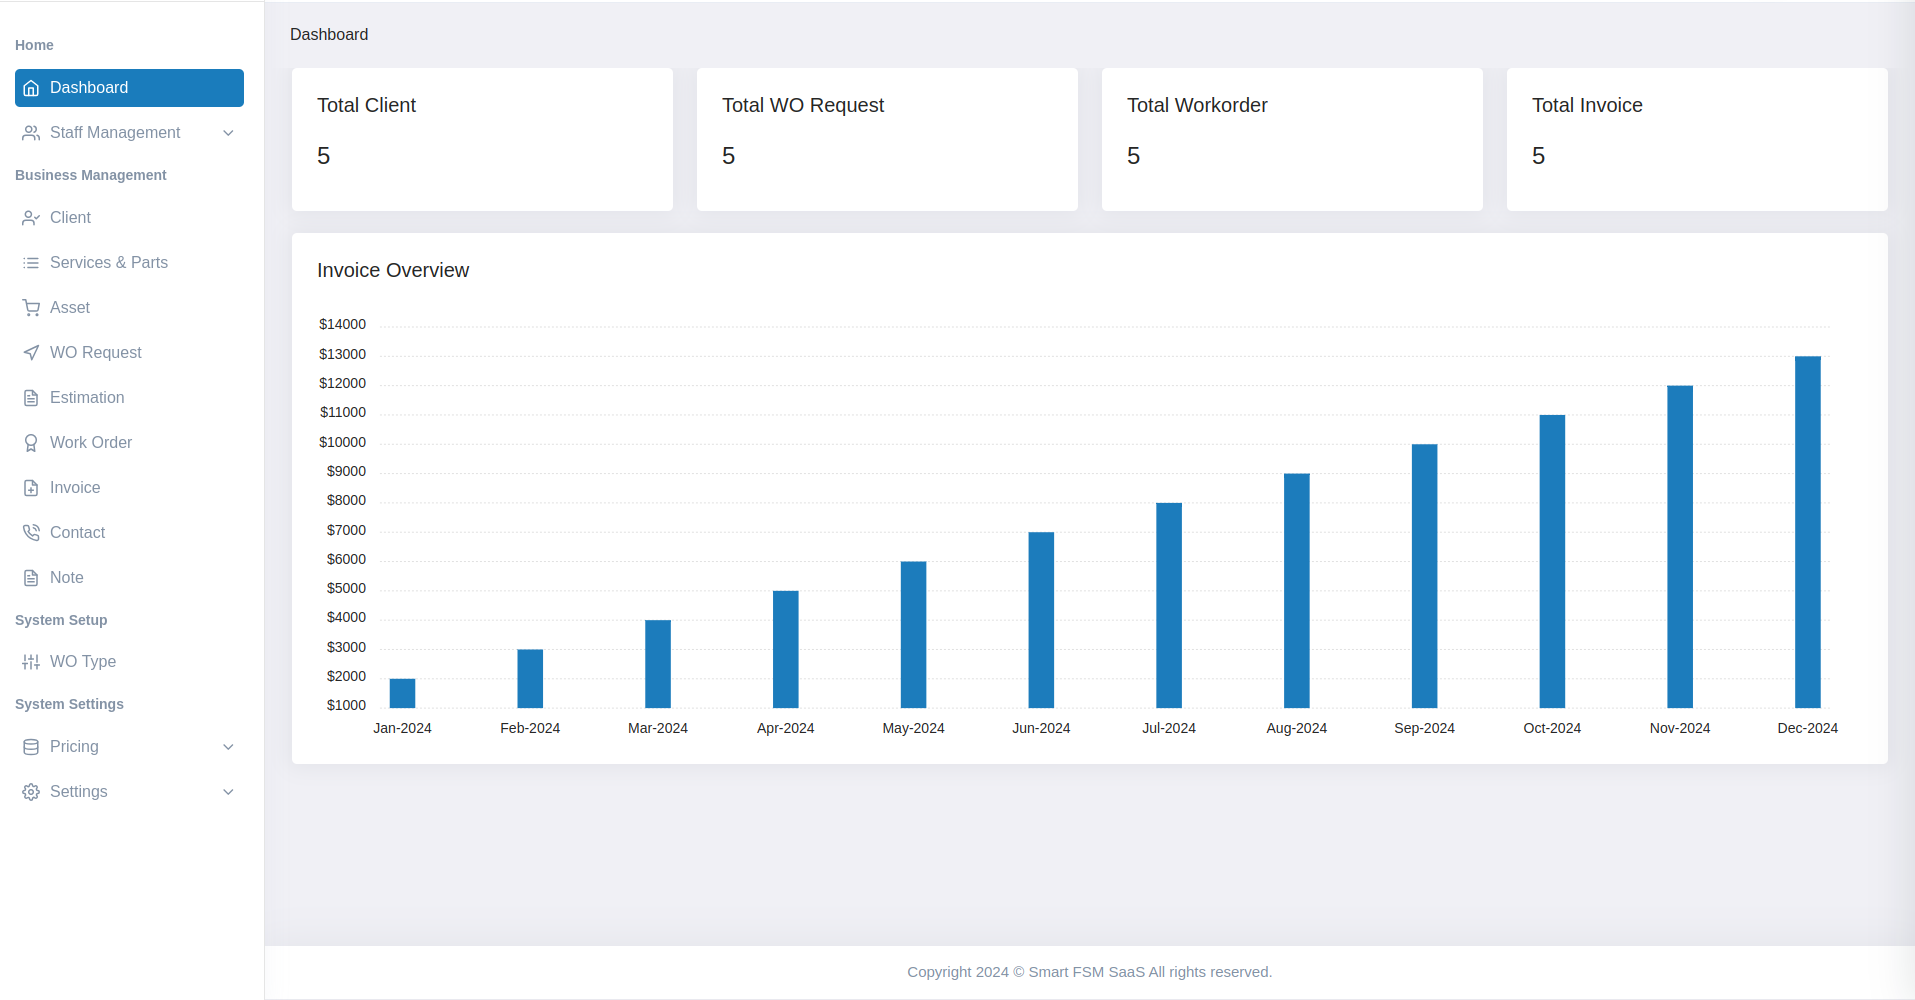Click the Contact phone icon

(31, 533)
